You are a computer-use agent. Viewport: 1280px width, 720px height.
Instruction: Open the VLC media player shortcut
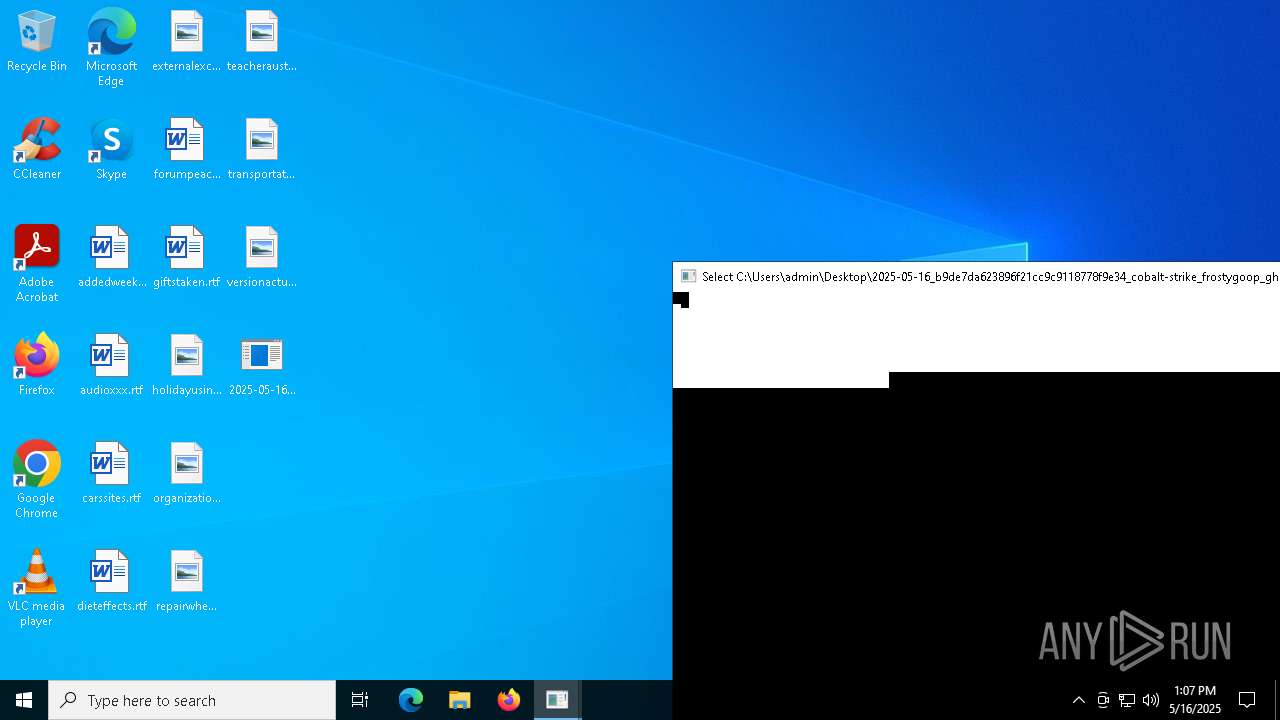click(x=37, y=588)
